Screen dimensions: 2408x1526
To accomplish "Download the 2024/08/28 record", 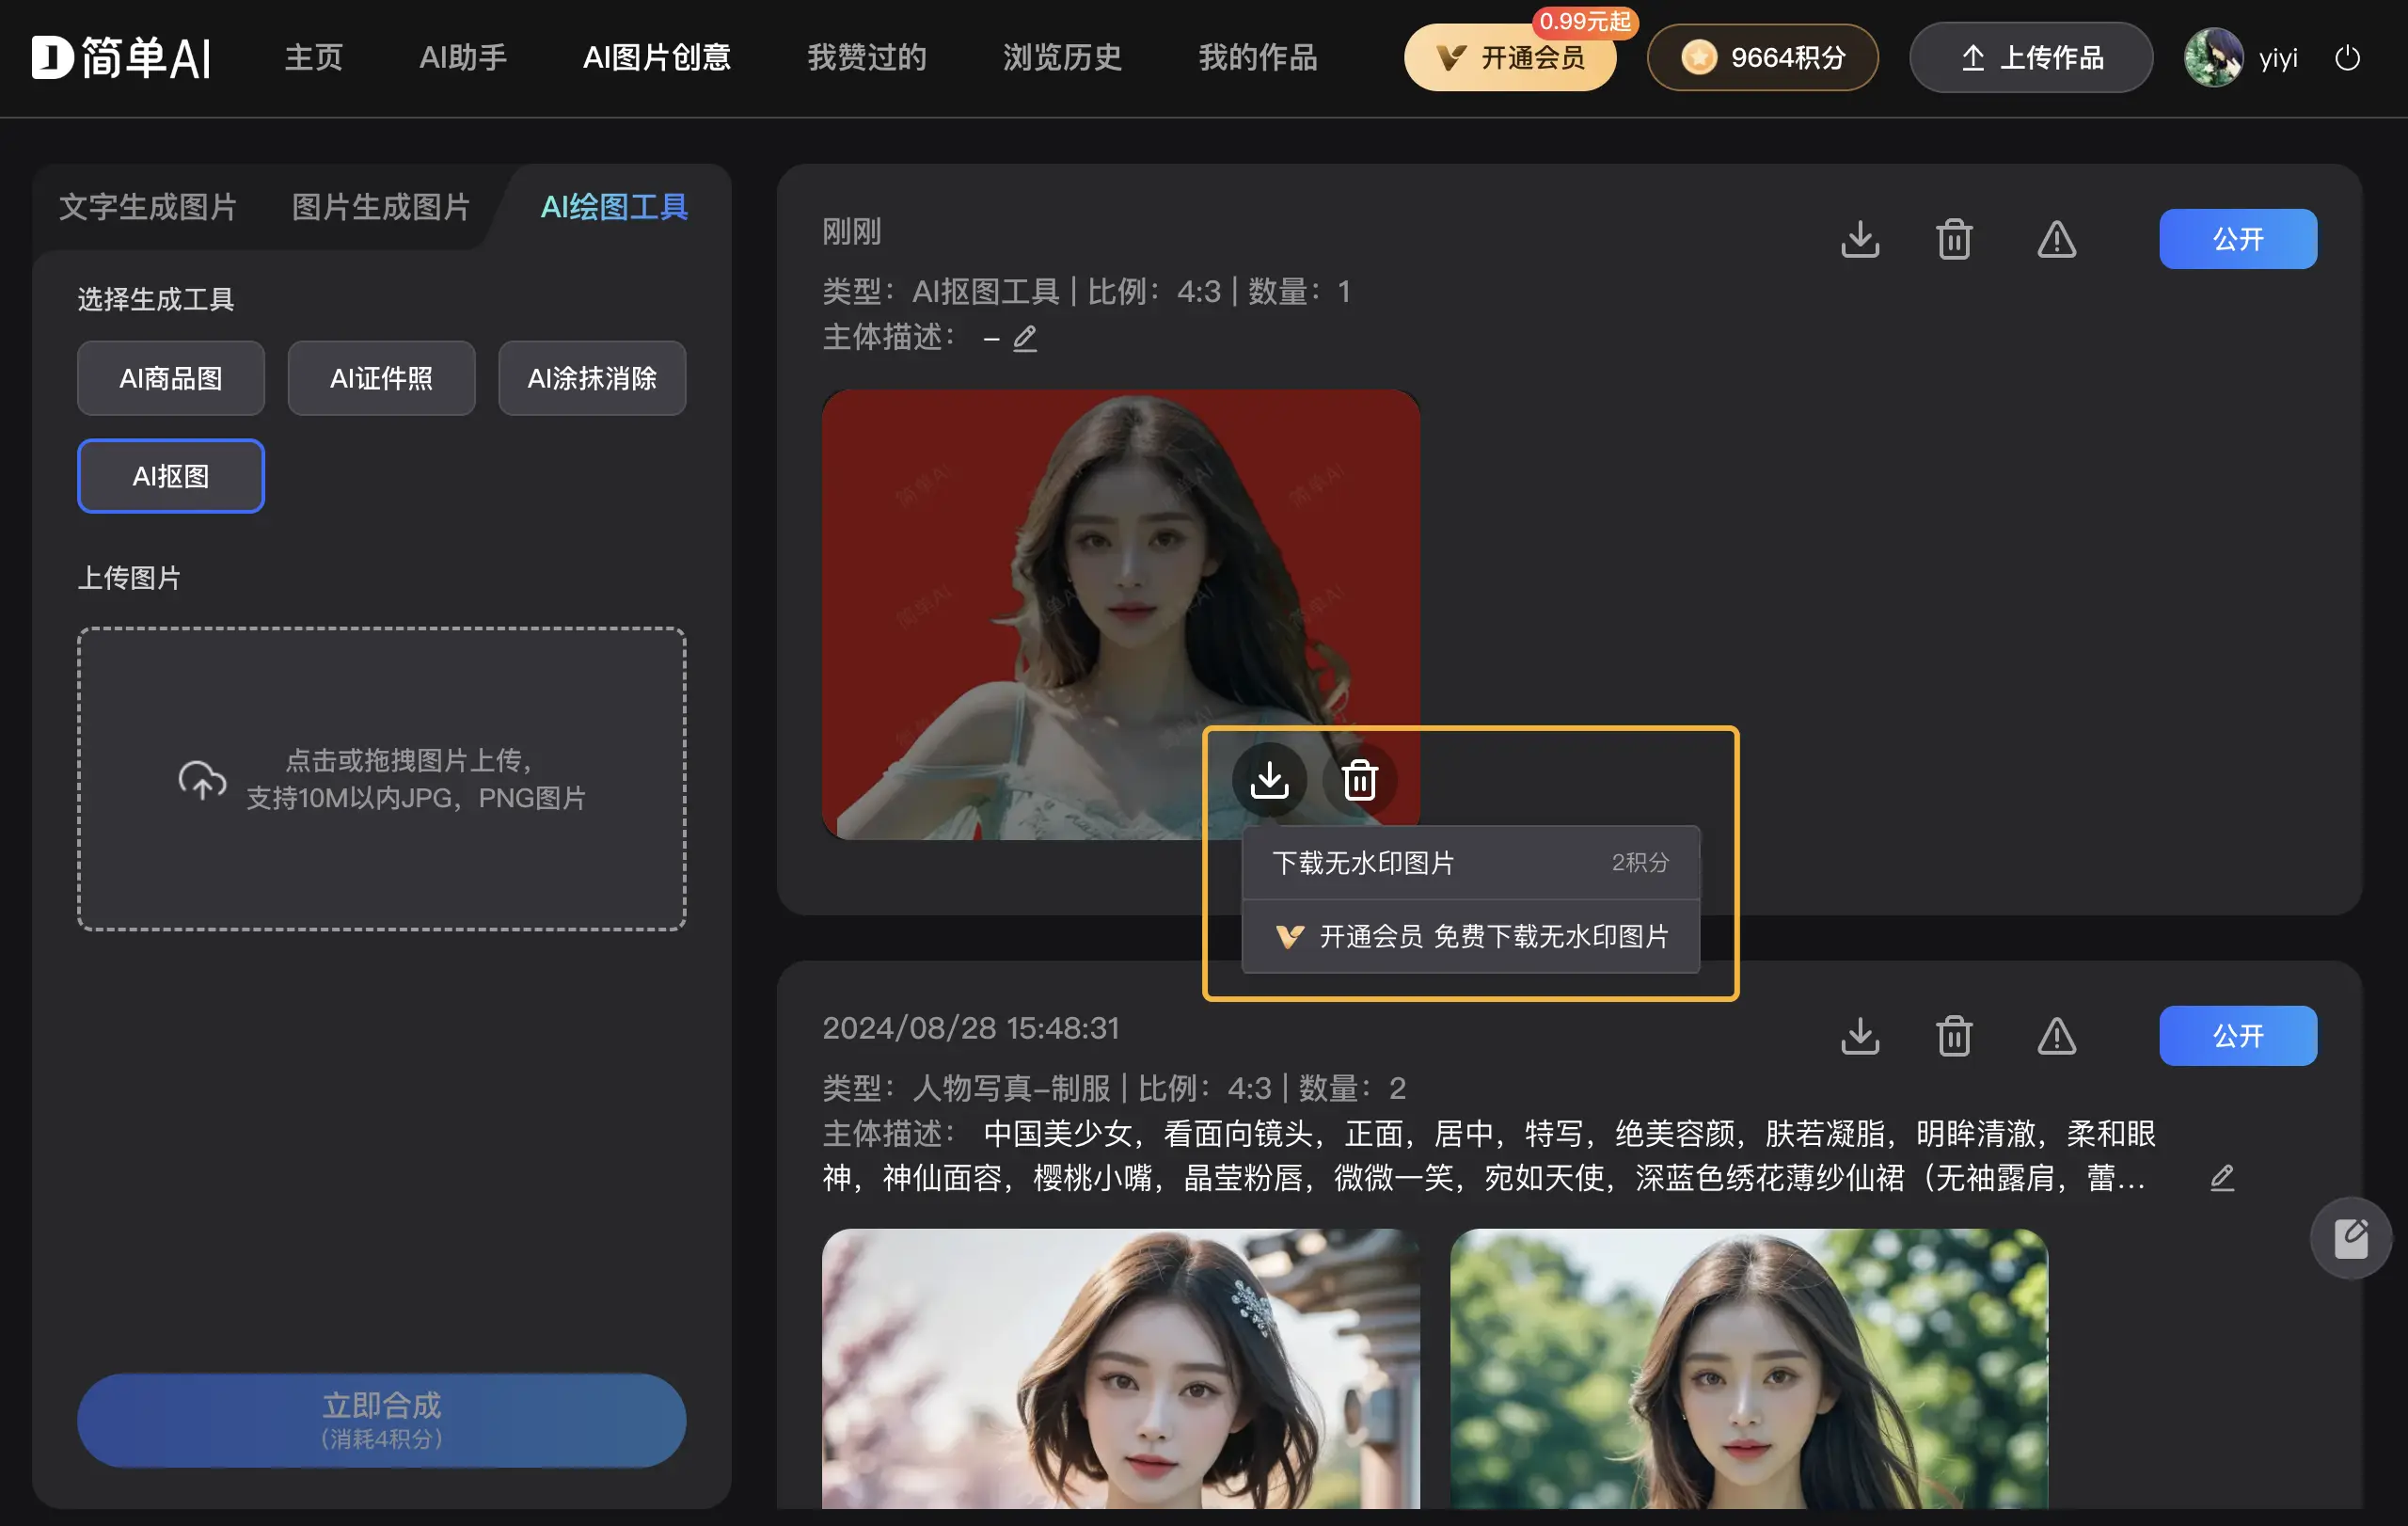I will [x=1860, y=1036].
